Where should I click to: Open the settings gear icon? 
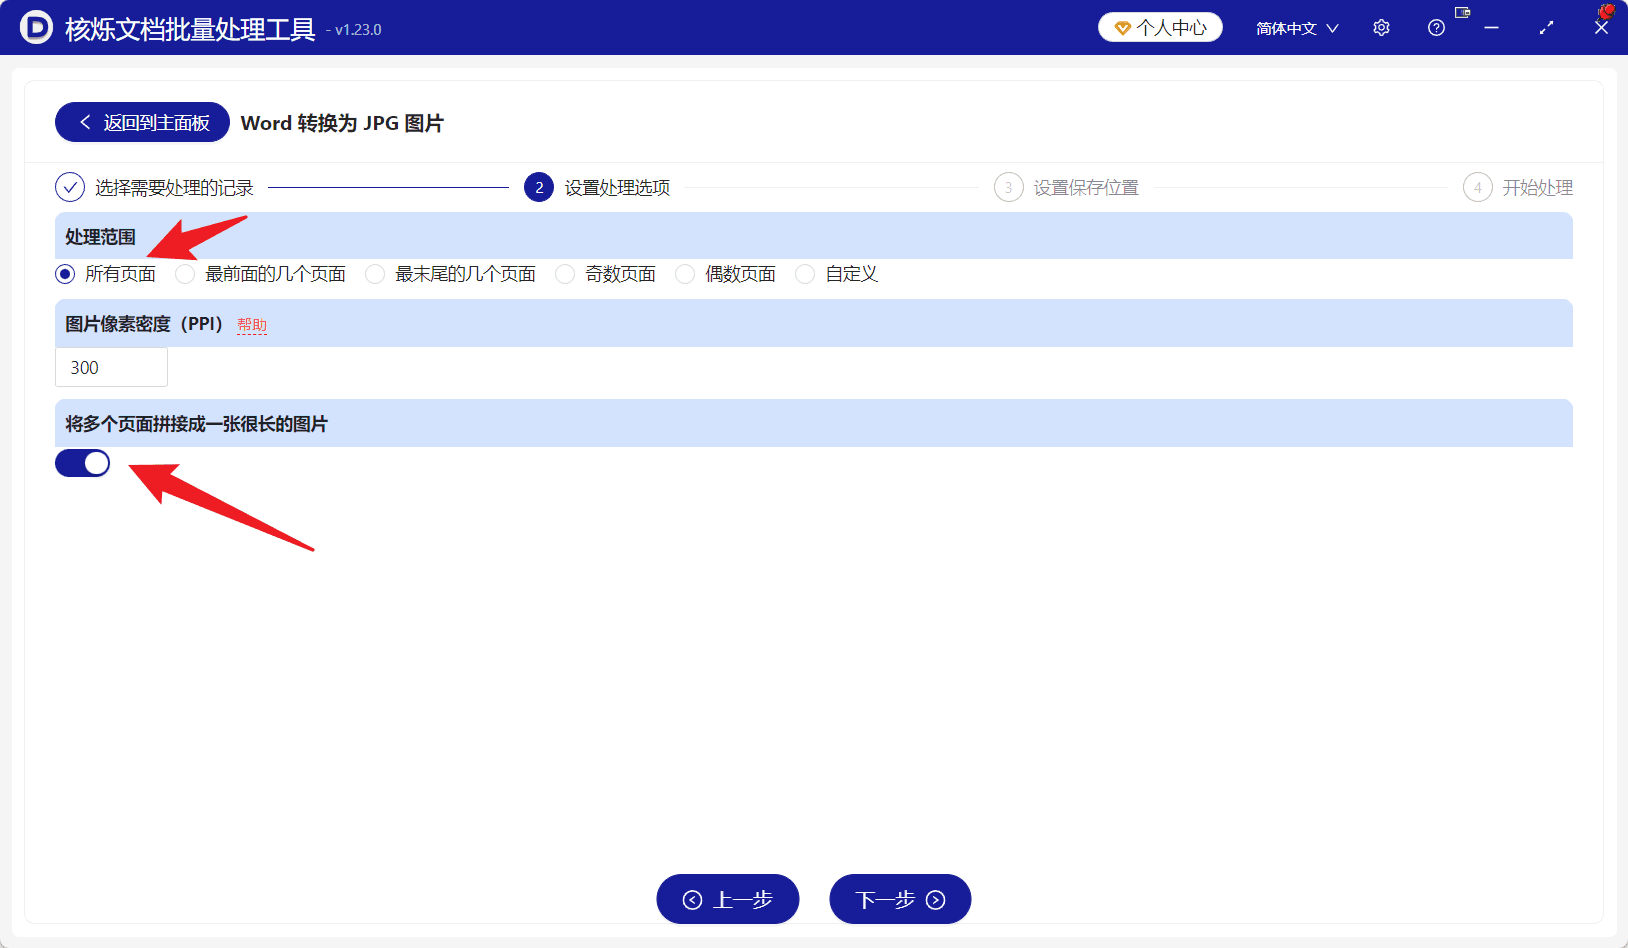coord(1381,28)
